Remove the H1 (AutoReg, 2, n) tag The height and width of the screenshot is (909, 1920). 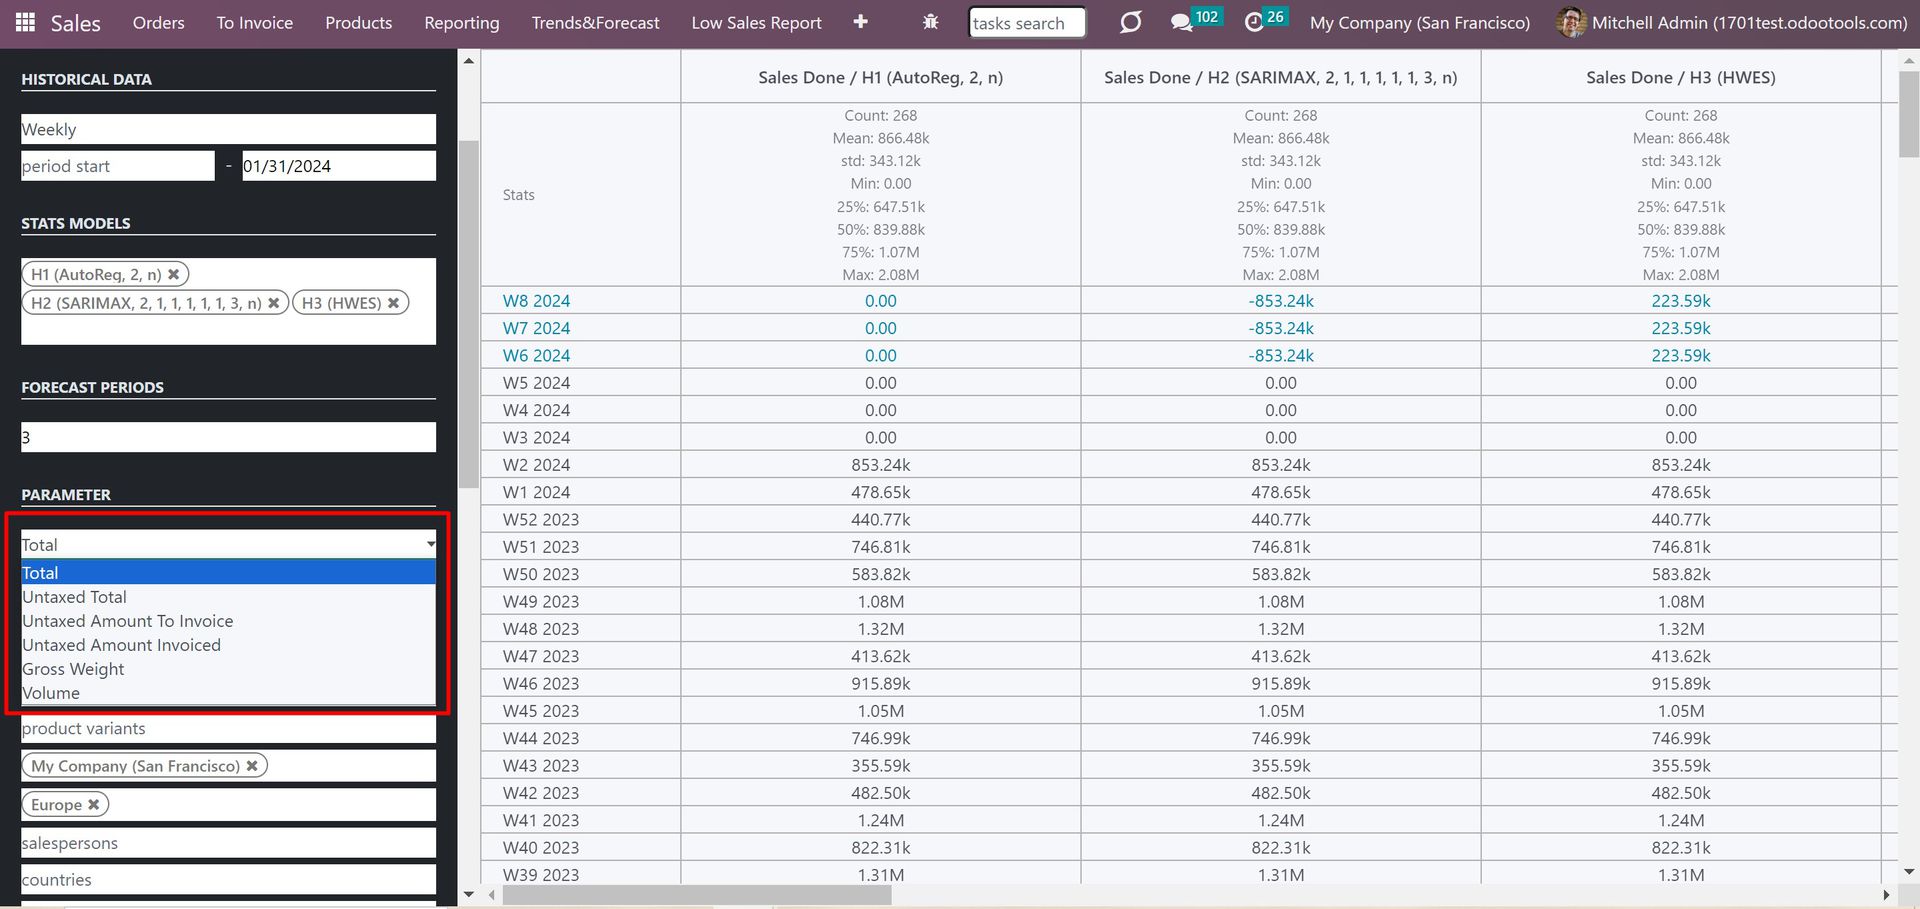pos(174,274)
